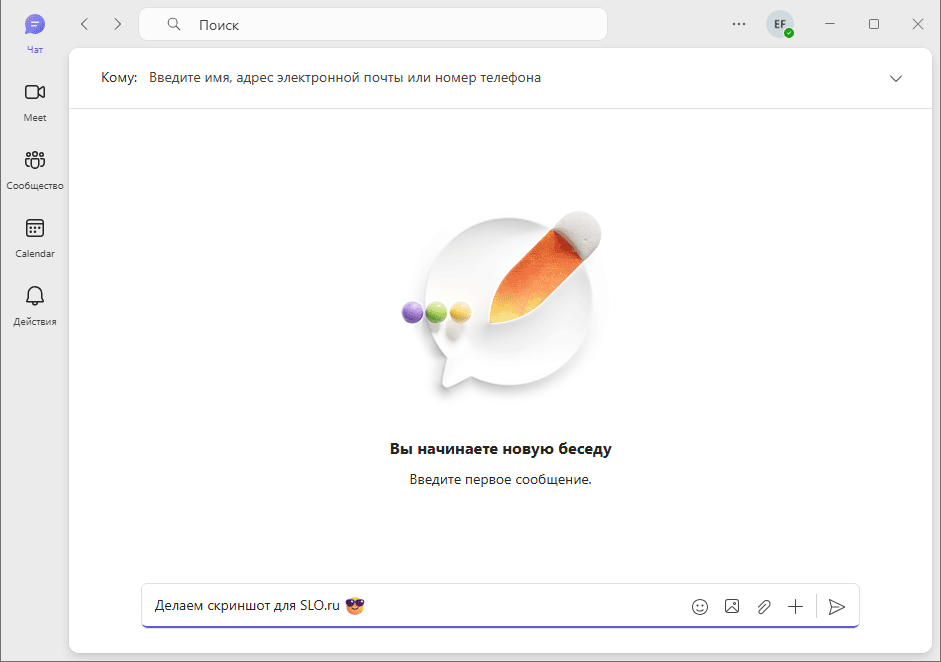941x662 pixels.
Task: Open the emoji picker smiley icon
Action: point(700,606)
